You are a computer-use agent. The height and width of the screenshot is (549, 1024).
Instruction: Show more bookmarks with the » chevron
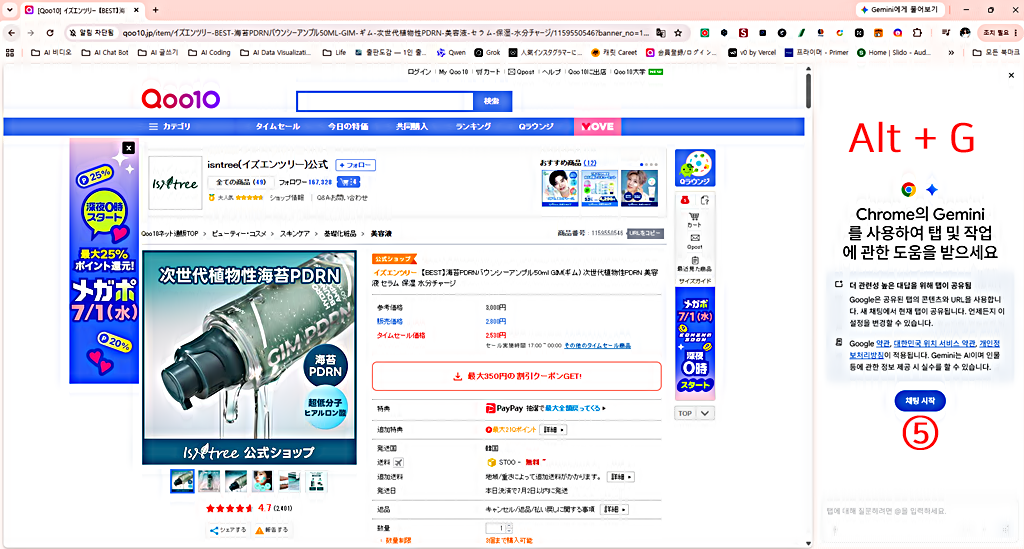point(951,52)
